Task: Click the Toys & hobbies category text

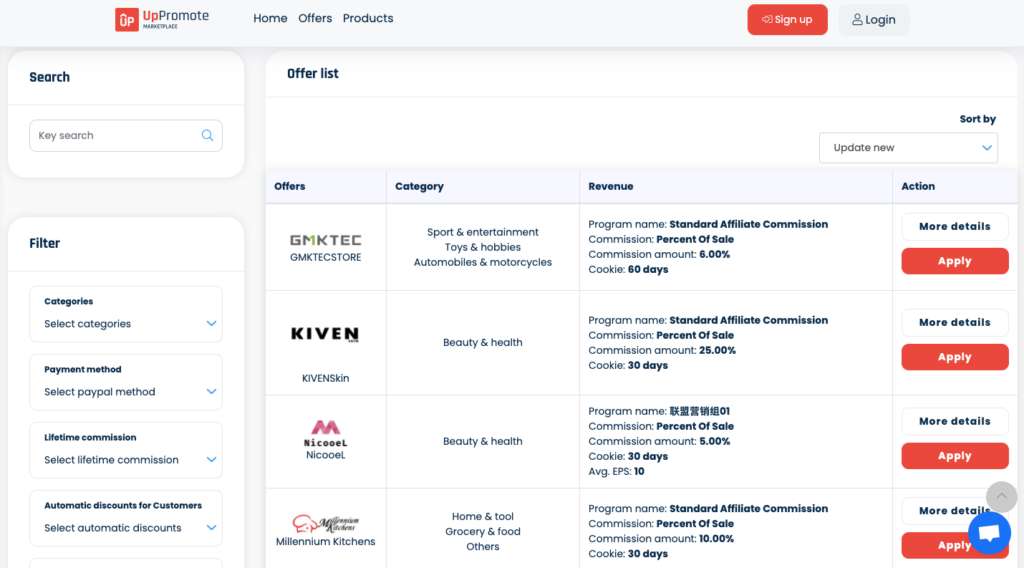Action: (x=483, y=247)
